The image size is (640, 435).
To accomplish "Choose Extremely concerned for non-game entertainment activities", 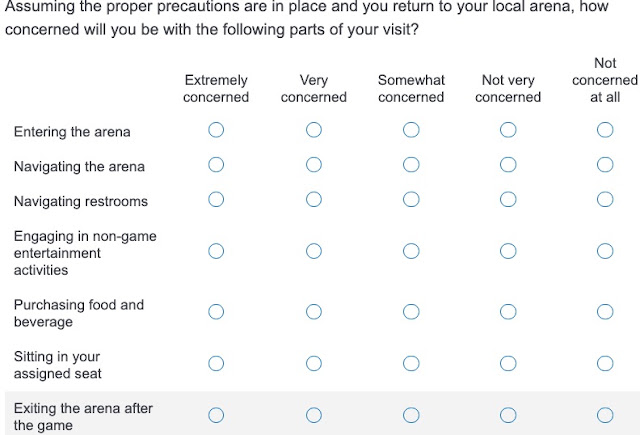I will pos(216,251).
